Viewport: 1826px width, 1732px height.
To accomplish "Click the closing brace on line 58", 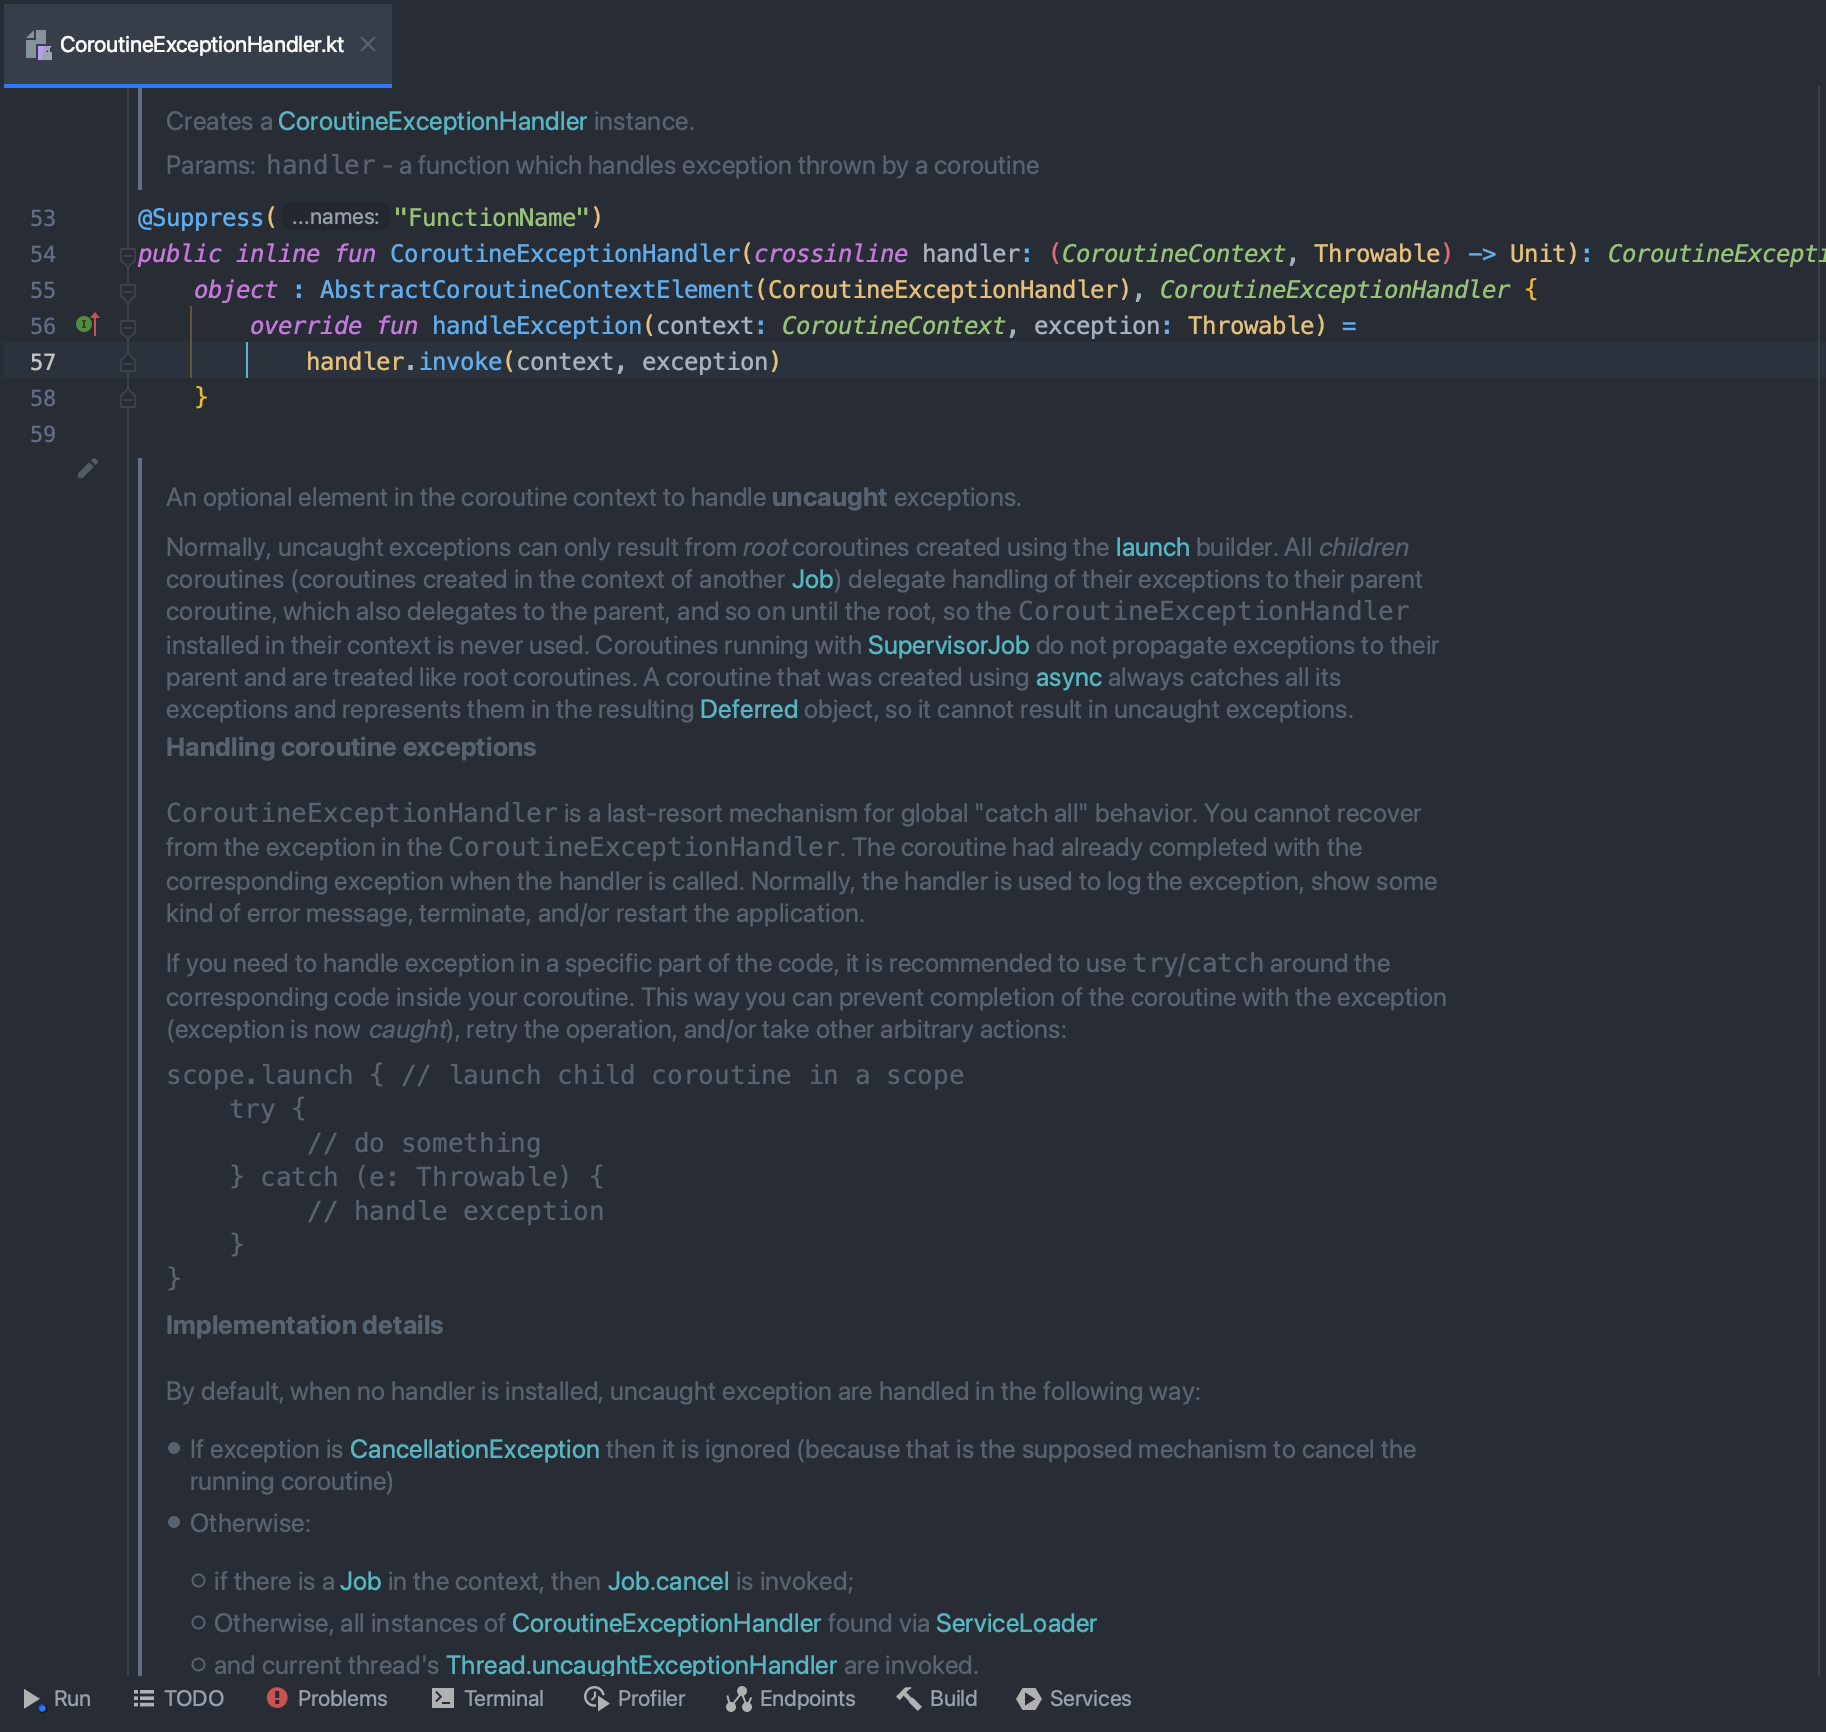I will pyautogui.click(x=201, y=397).
